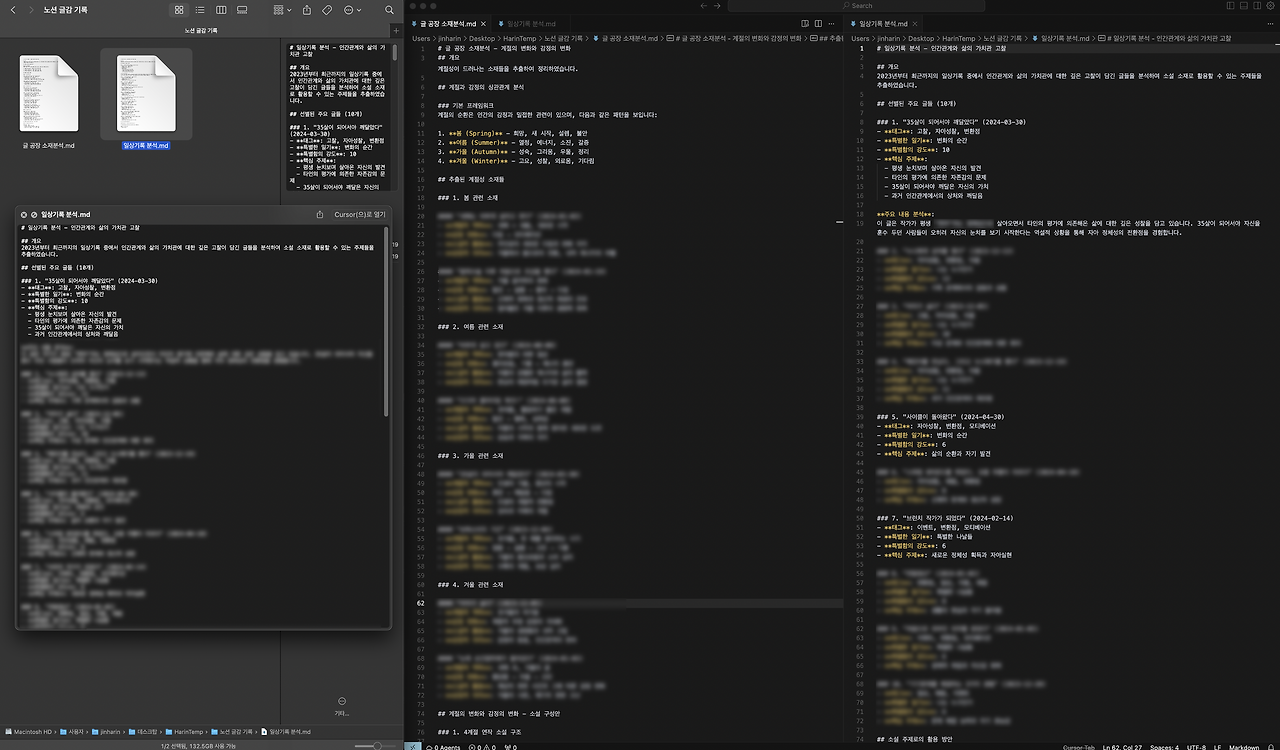The width and height of the screenshot is (1280, 750).
Task: Click Markdown language mode in status bar
Action: (1245, 746)
